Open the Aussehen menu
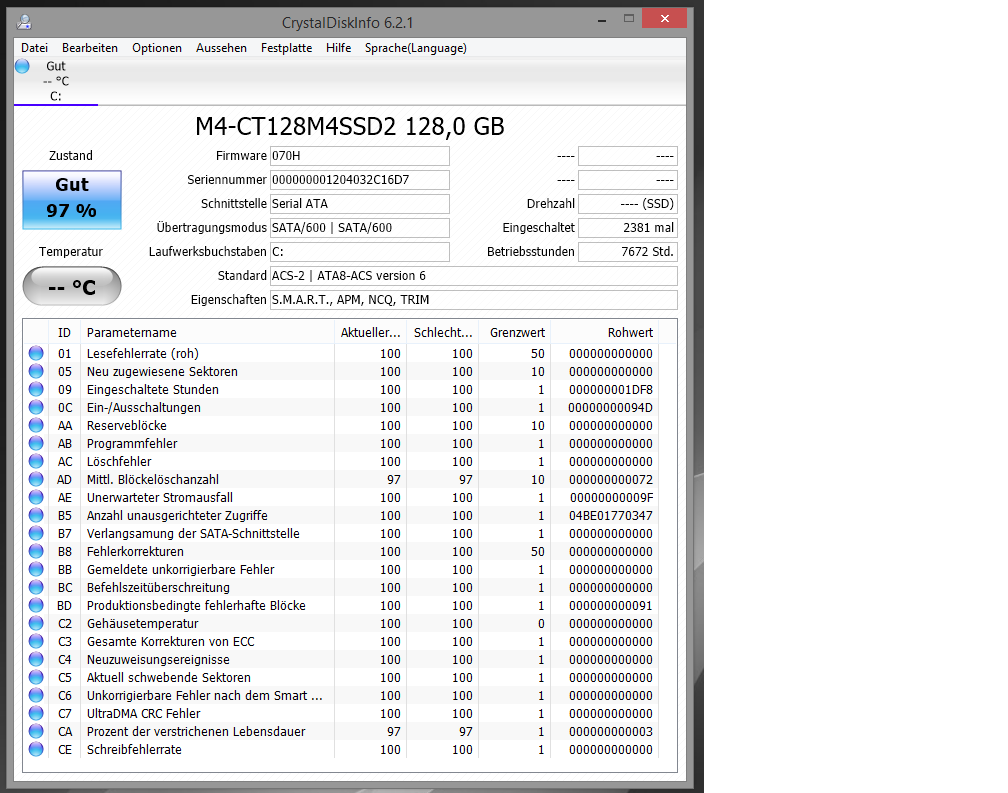Screen dimensions: 1008x793 pos(221,48)
